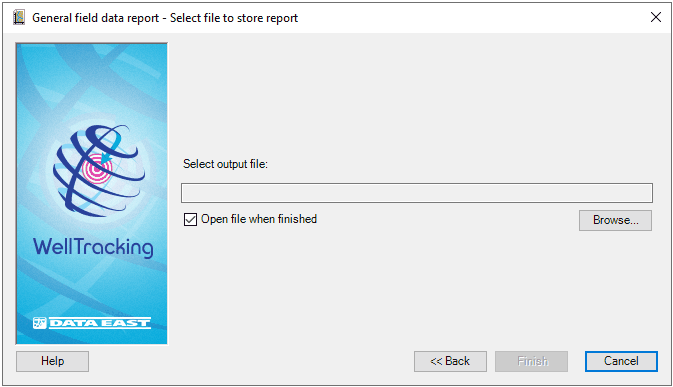Go to previous step with << Back
Image resolution: width=673 pixels, height=387 pixels.
click(450, 361)
